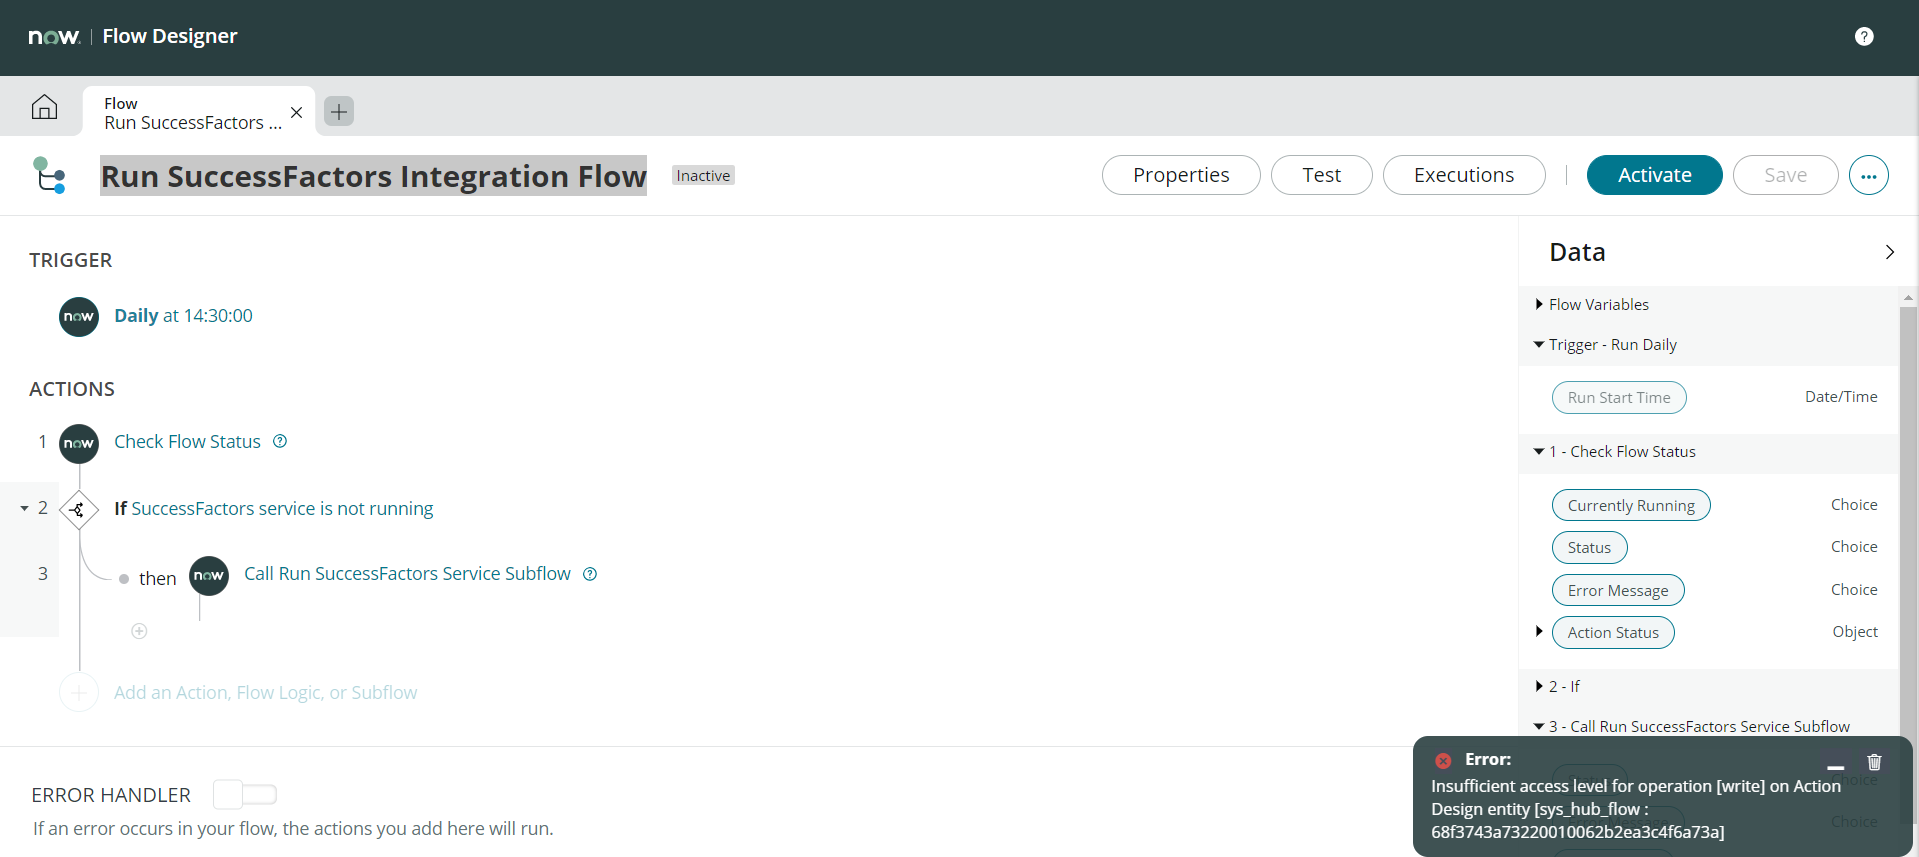Select the Action Status data pill
The height and width of the screenshot is (857, 1919).
tap(1613, 632)
